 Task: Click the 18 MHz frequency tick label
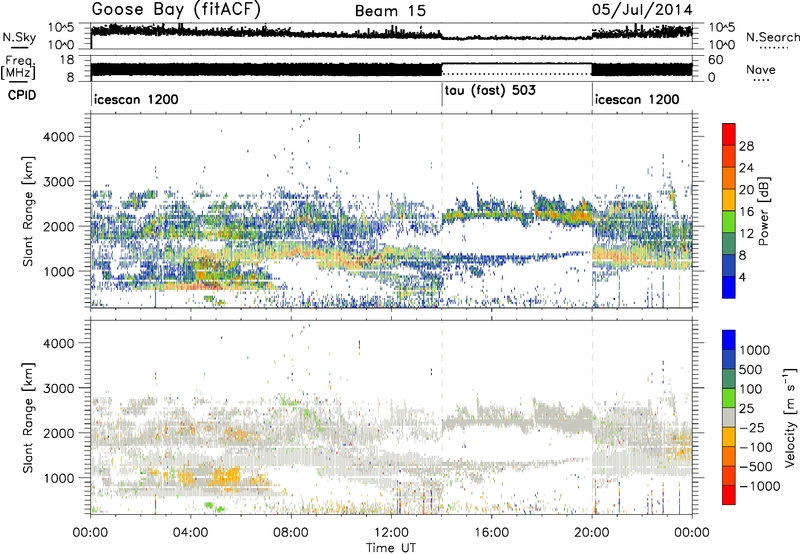pyautogui.click(x=67, y=60)
